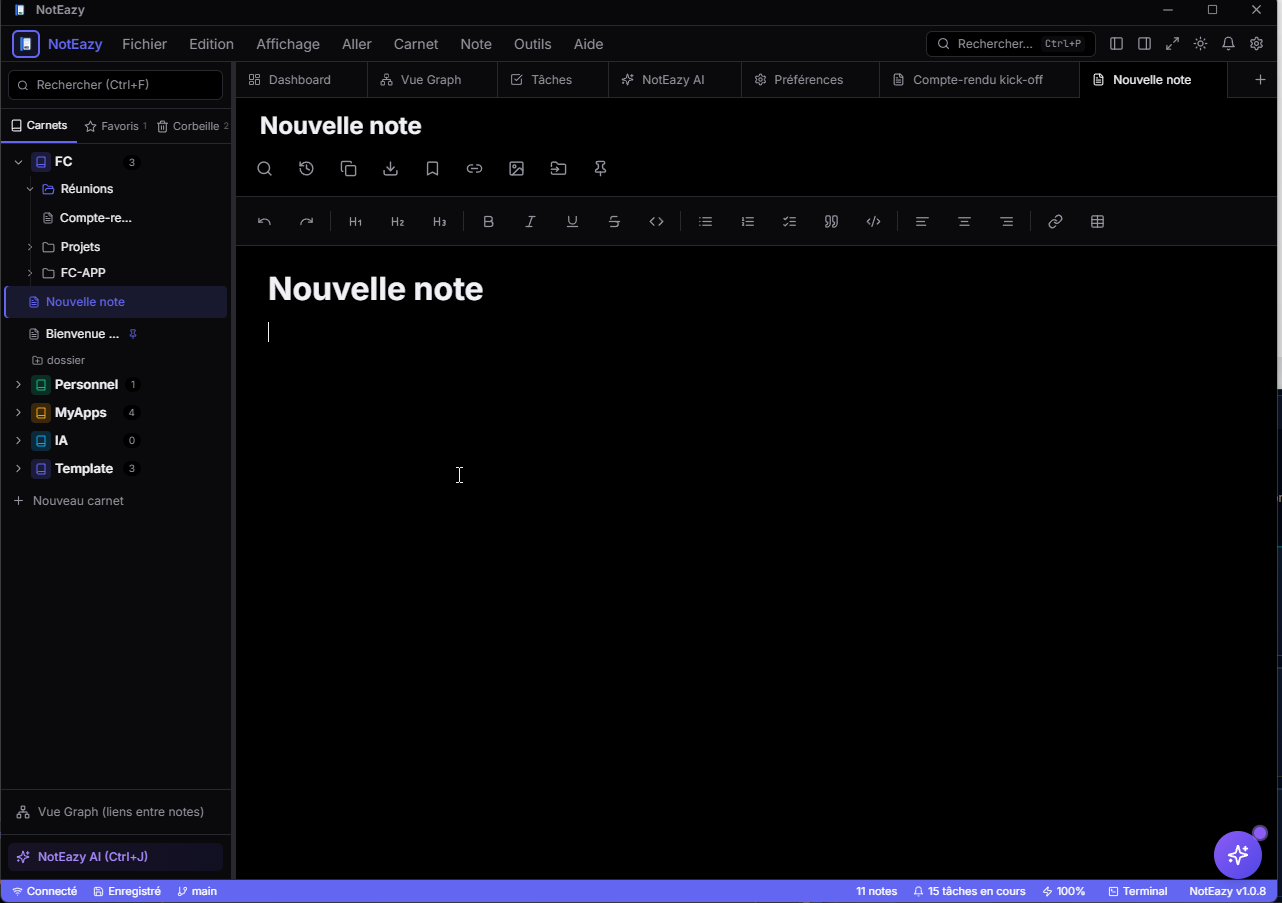1282x903 pixels.
Task: Align text to the right
Action: (x=1006, y=222)
